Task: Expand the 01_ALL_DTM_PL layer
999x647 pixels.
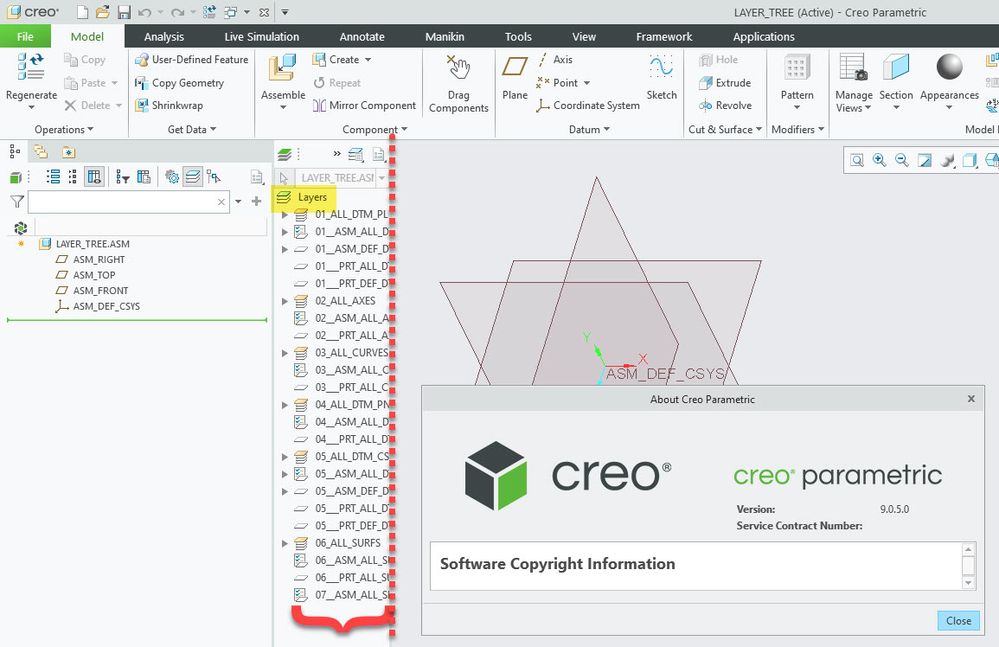Action: (x=285, y=215)
